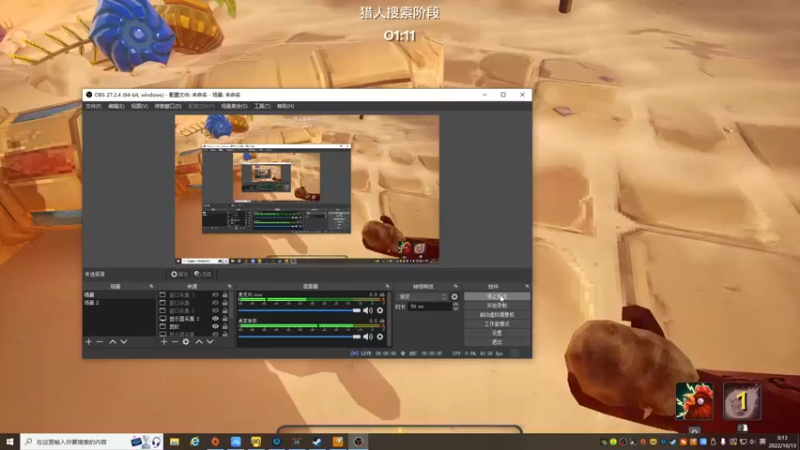Open the 场景集合(S) menu
Screen dimensions: 800x450
[234, 106]
